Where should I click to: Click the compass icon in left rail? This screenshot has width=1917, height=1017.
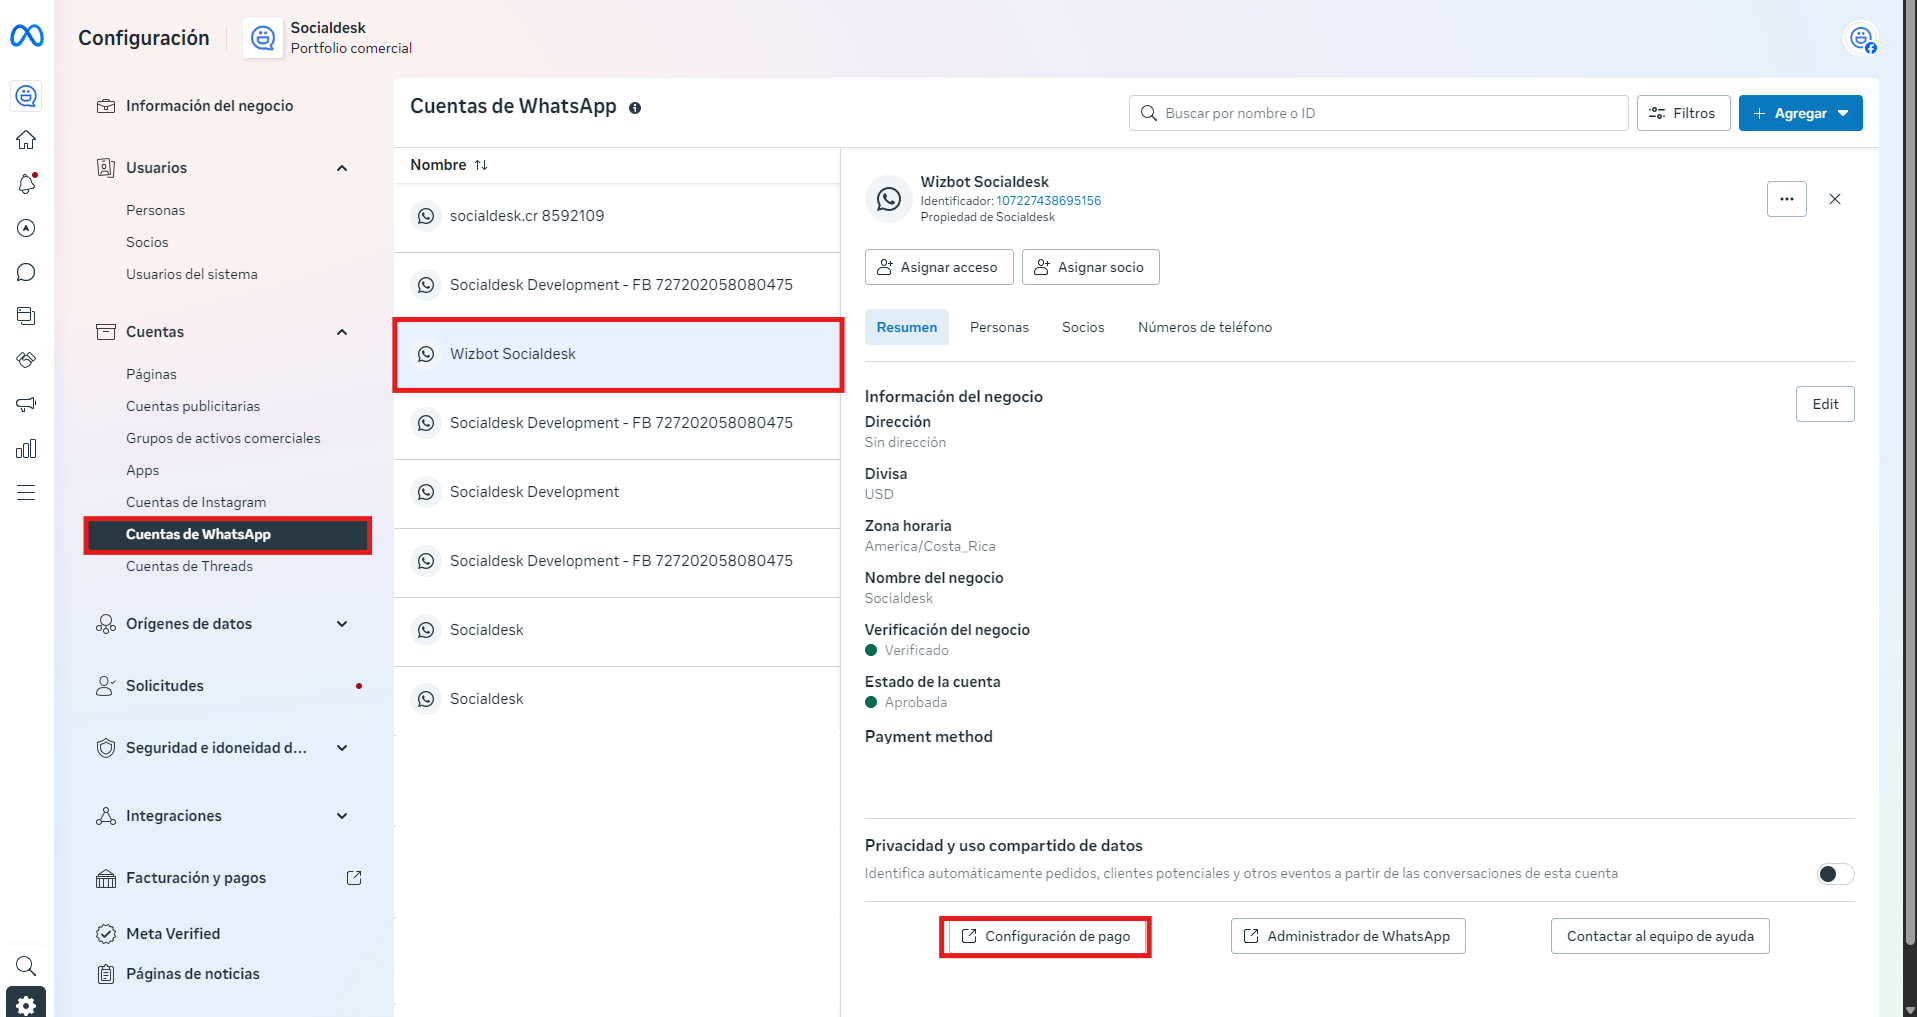[x=27, y=228]
